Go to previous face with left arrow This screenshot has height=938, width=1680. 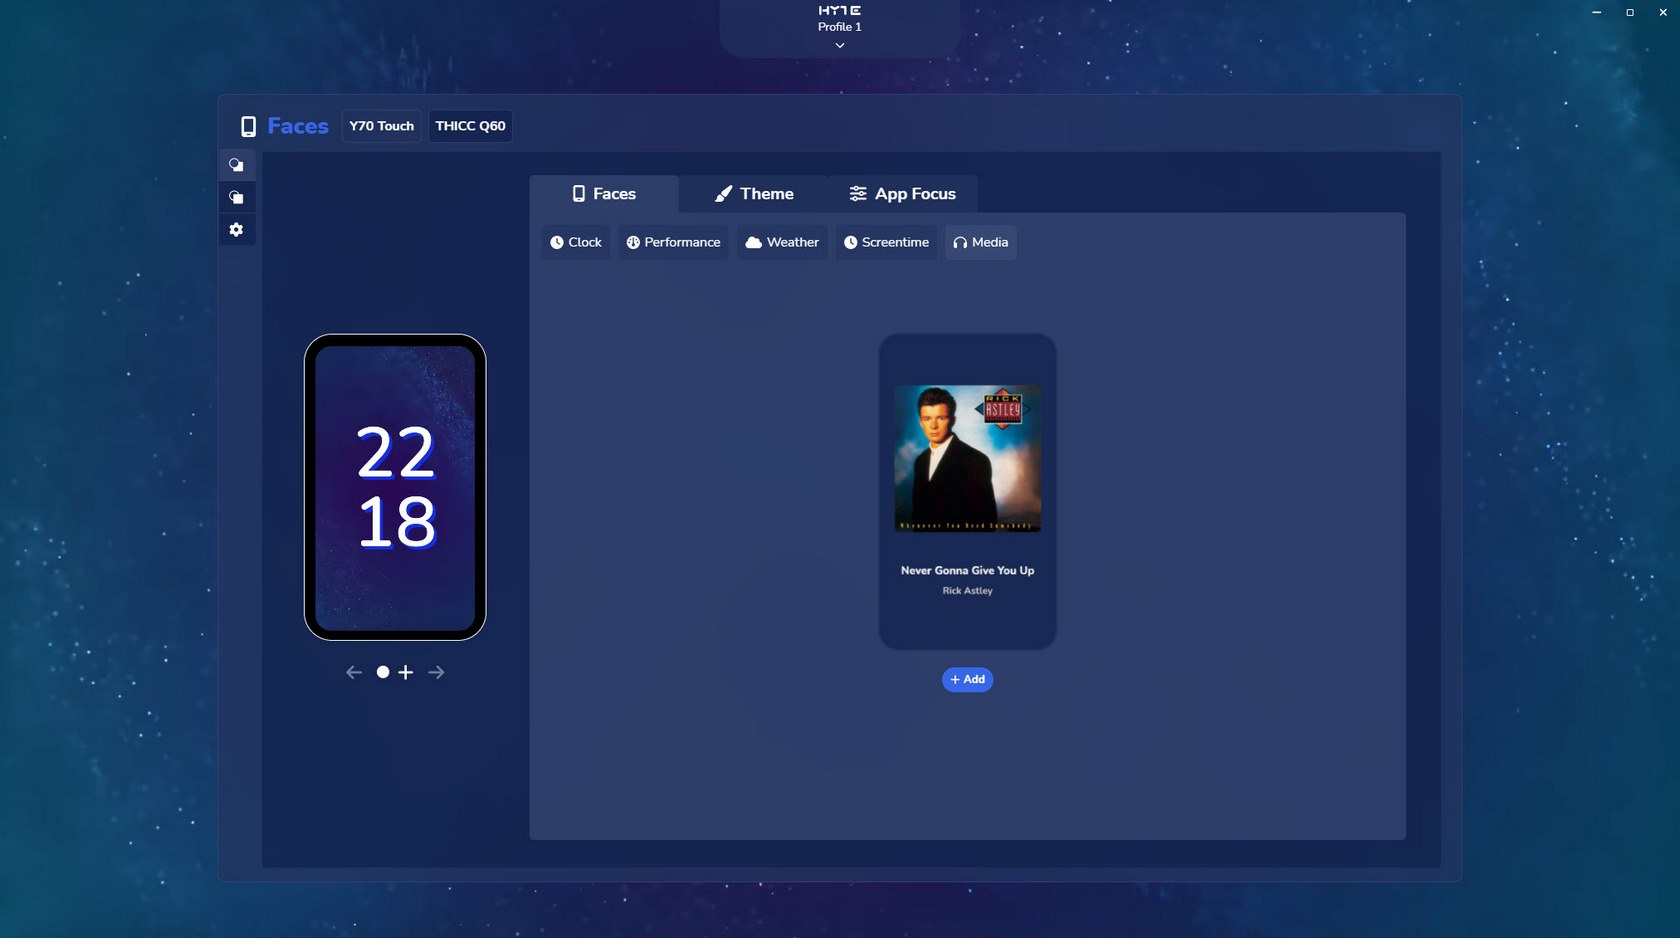354,672
